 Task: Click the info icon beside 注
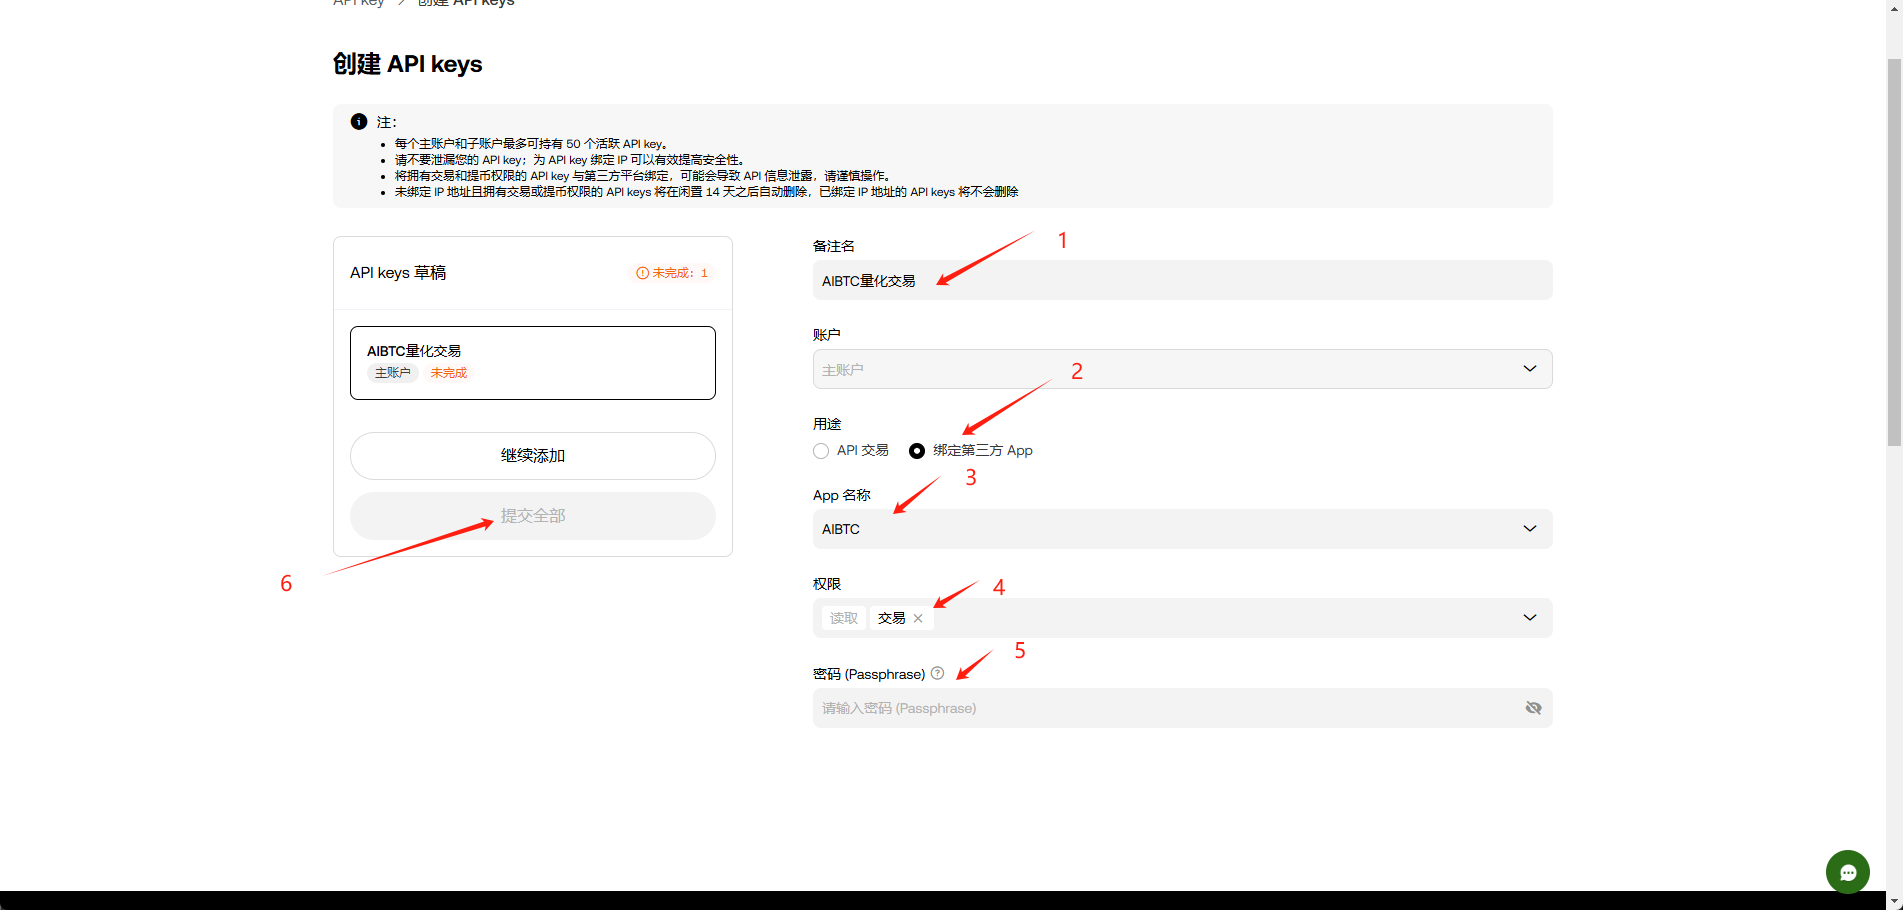pyautogui.click(x=359, y=122)
